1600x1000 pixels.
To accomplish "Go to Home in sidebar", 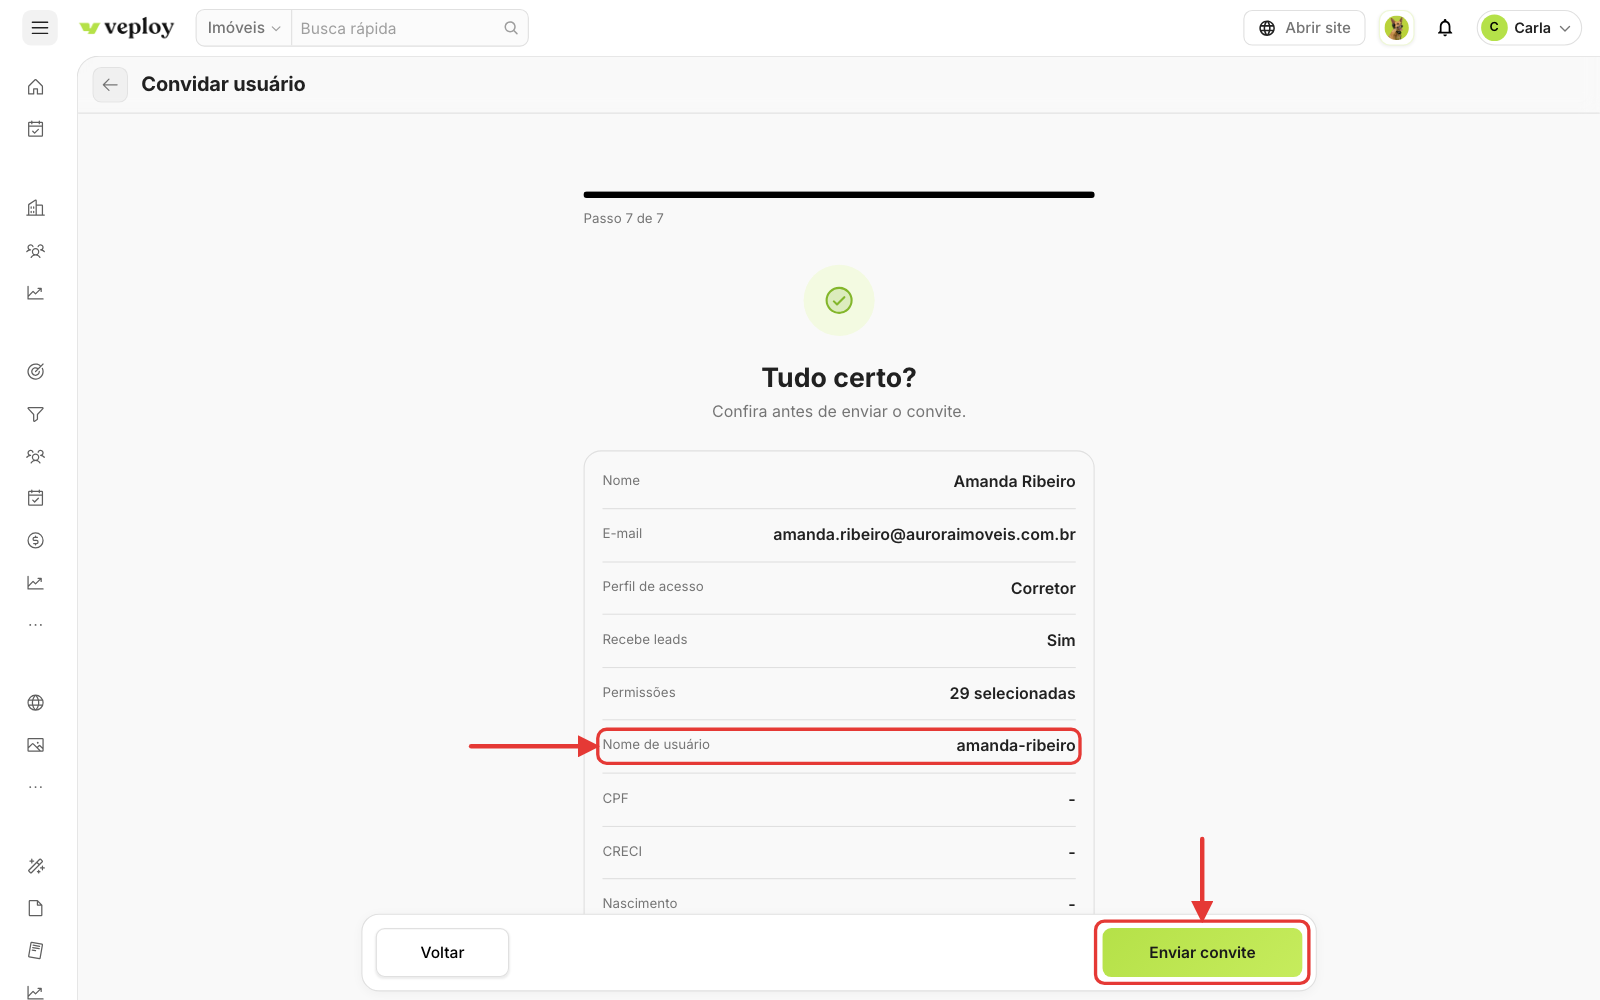I will (x=36, y=87).
